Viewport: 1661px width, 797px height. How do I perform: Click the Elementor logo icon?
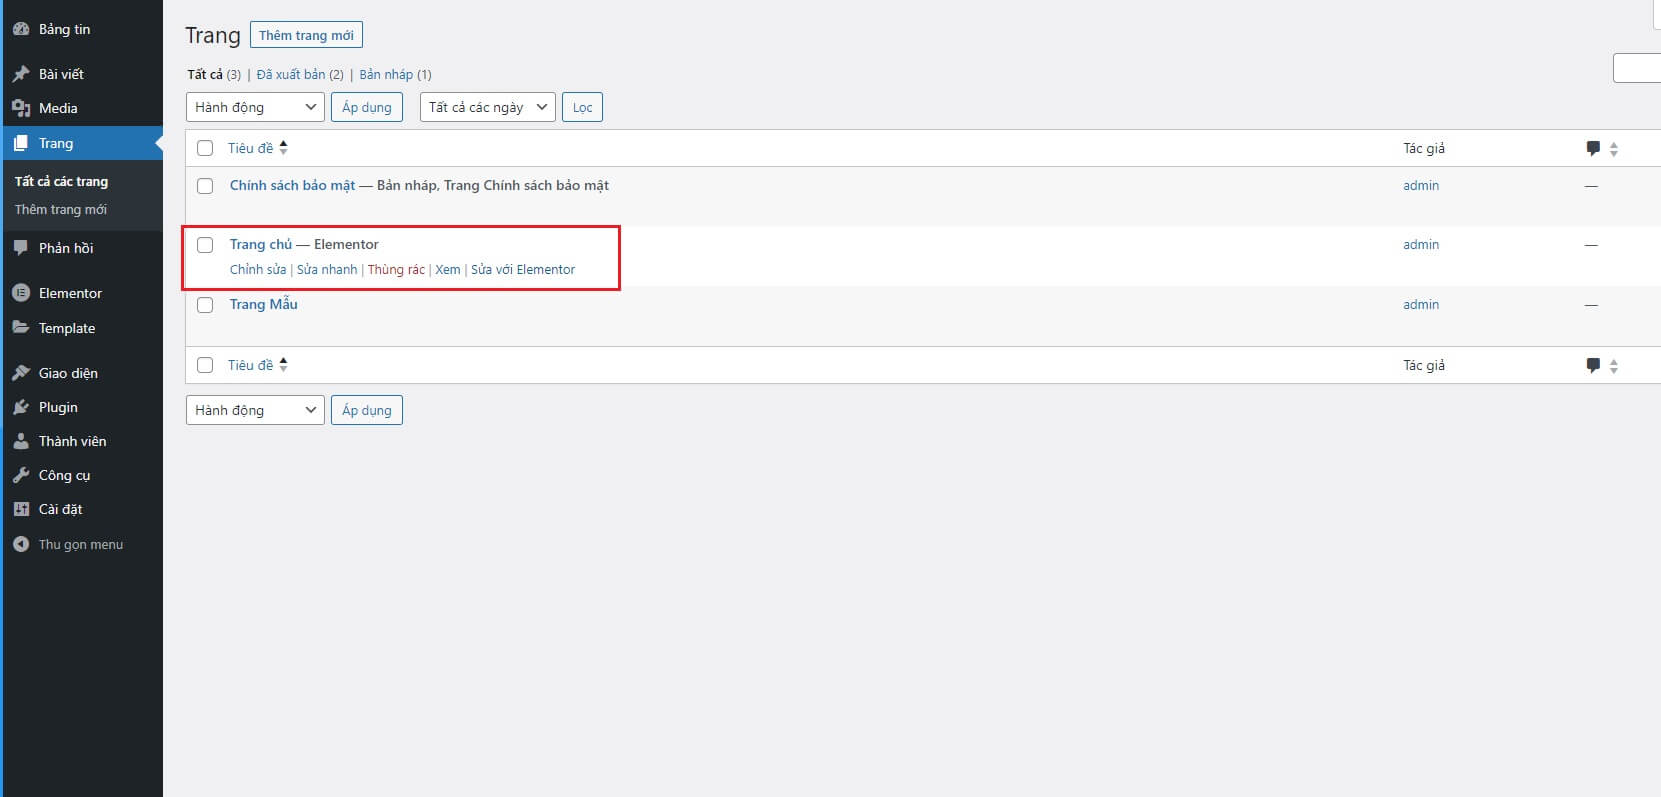tap(21, 293)
